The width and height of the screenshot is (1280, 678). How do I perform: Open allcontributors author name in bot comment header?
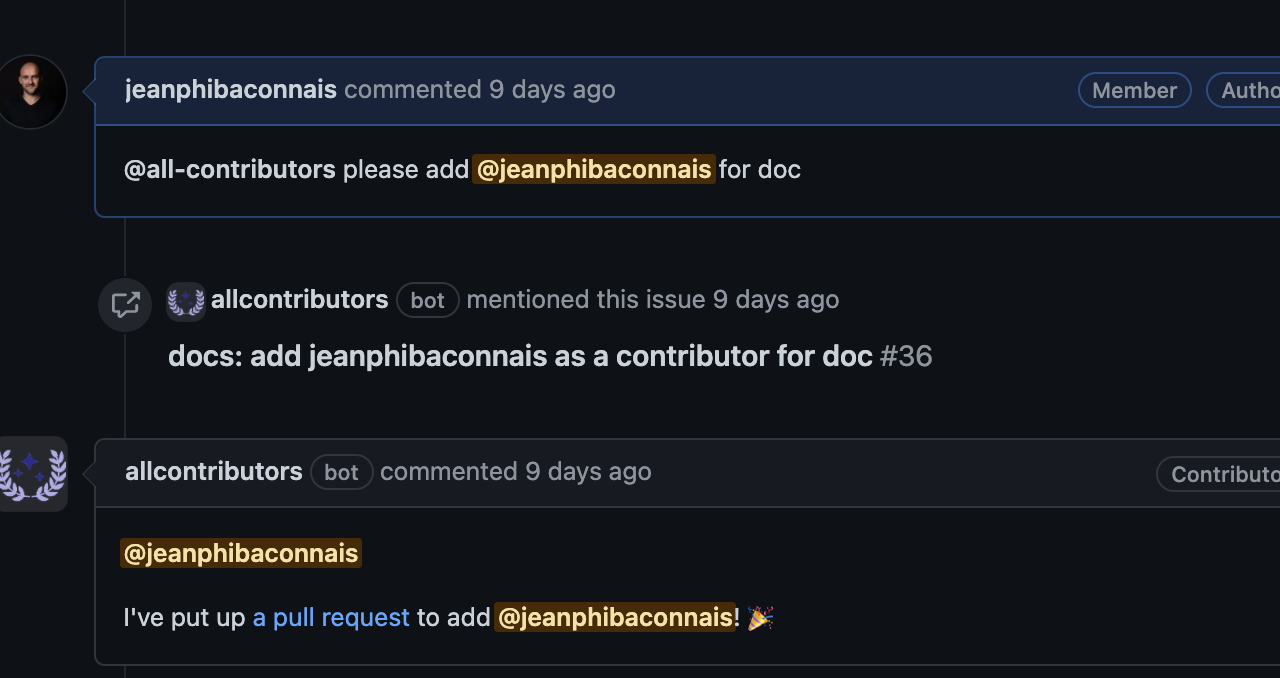213,472
